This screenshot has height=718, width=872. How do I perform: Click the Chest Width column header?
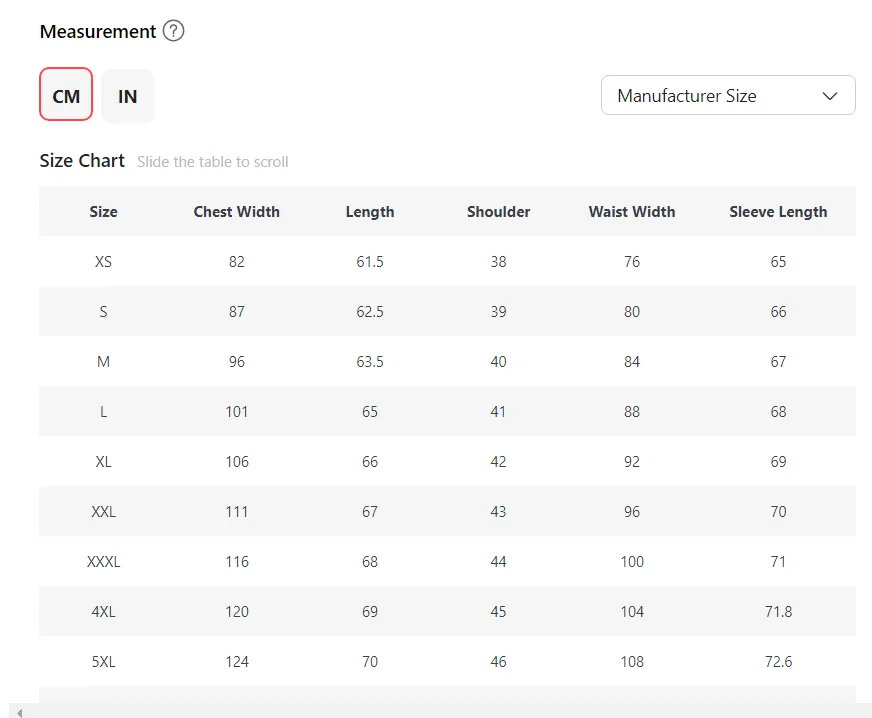coord(236,212)
